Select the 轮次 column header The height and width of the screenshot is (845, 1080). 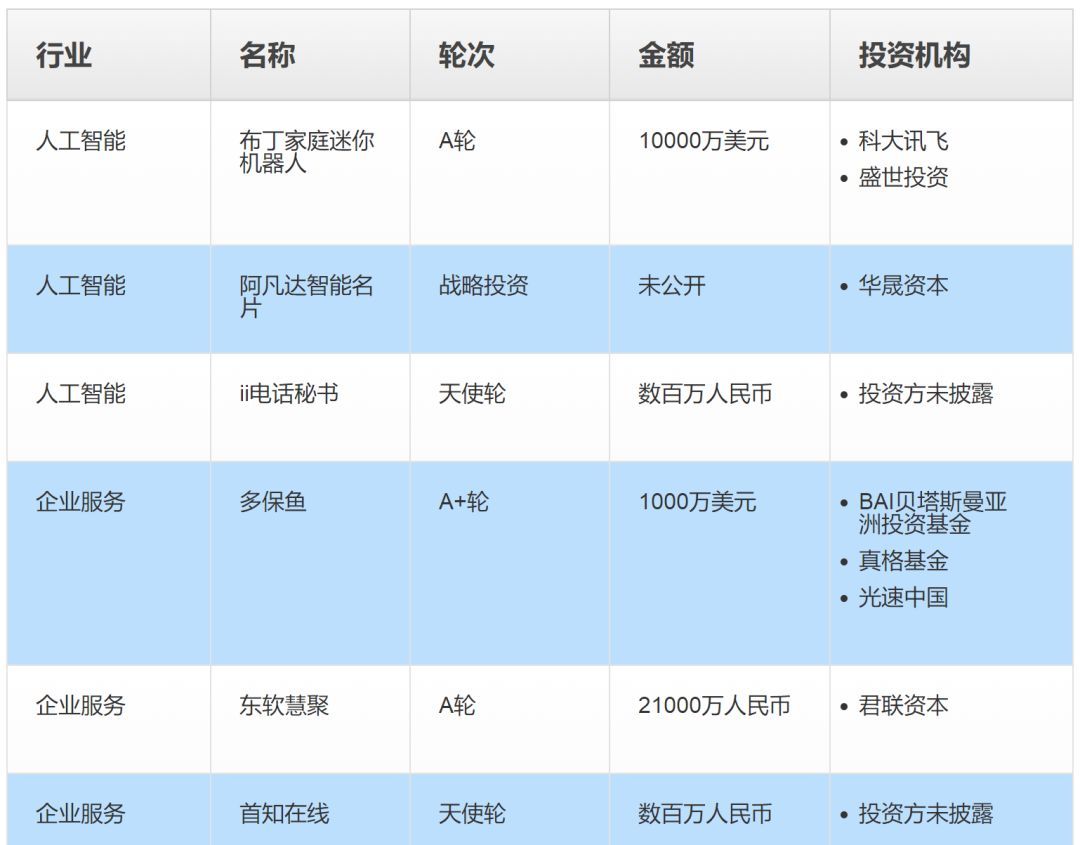pyautogui.click(x=466, y=56)
